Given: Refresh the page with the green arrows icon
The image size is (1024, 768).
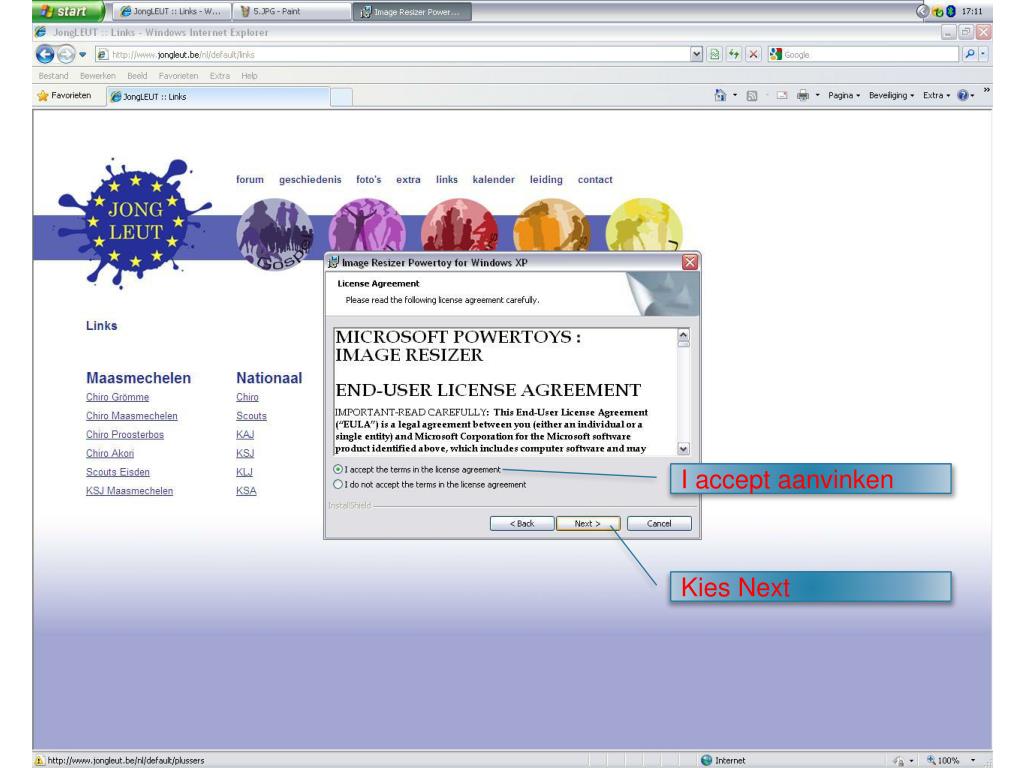Looking at the screenshot, I should pos(734,54).
